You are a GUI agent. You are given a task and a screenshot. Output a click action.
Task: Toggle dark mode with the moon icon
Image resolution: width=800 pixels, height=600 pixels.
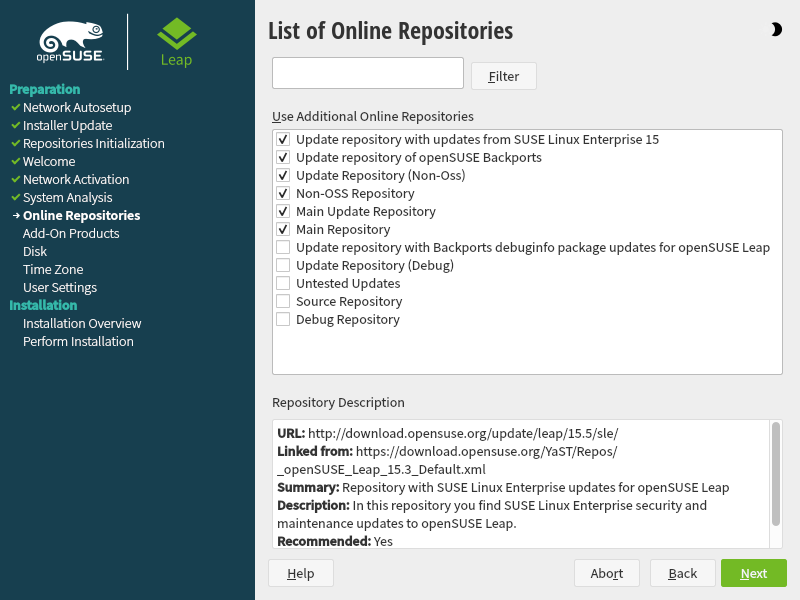pos(777,29)
